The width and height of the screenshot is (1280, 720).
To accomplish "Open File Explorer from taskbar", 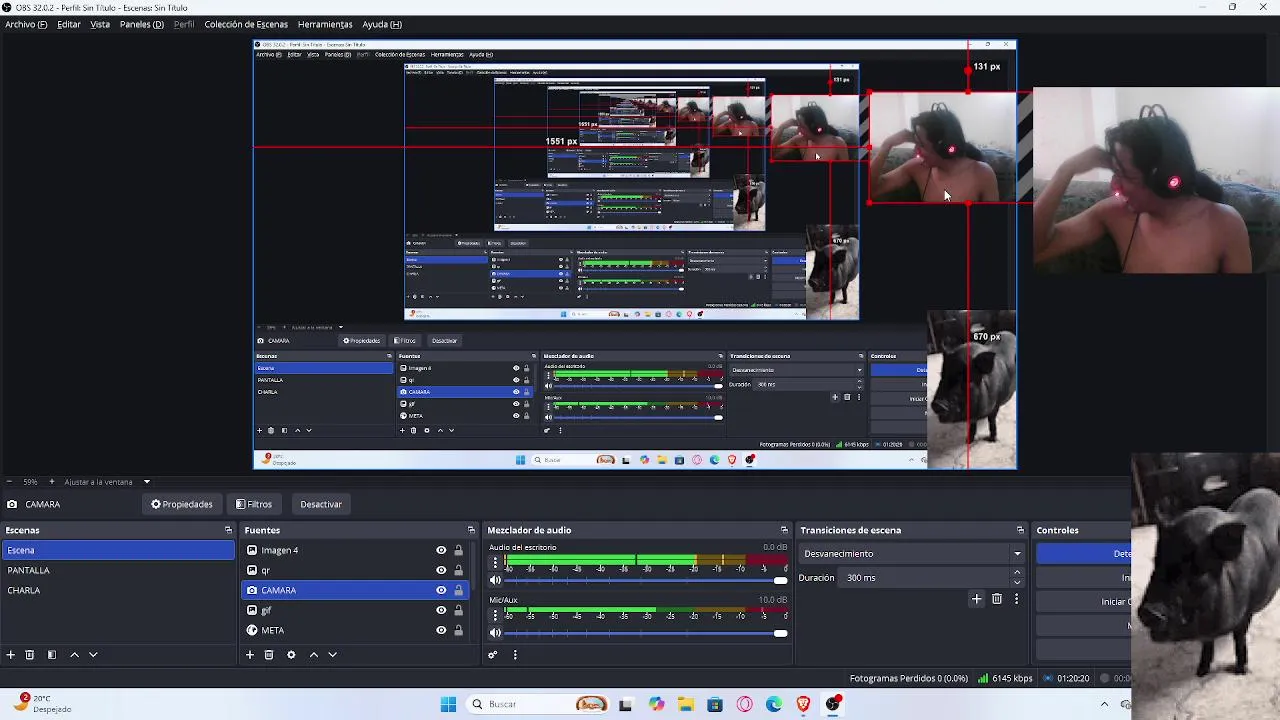I will (685, 704).
